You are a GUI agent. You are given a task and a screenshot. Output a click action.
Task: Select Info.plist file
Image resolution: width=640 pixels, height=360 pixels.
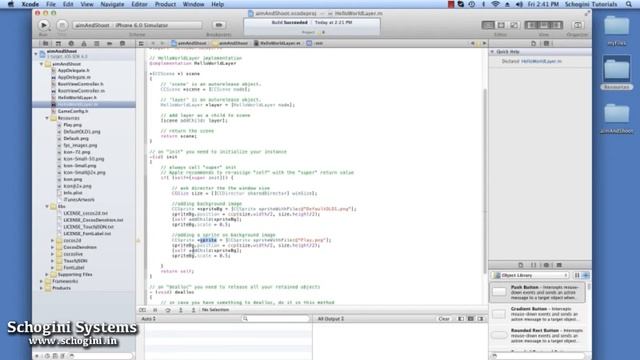tap(73, 193)
